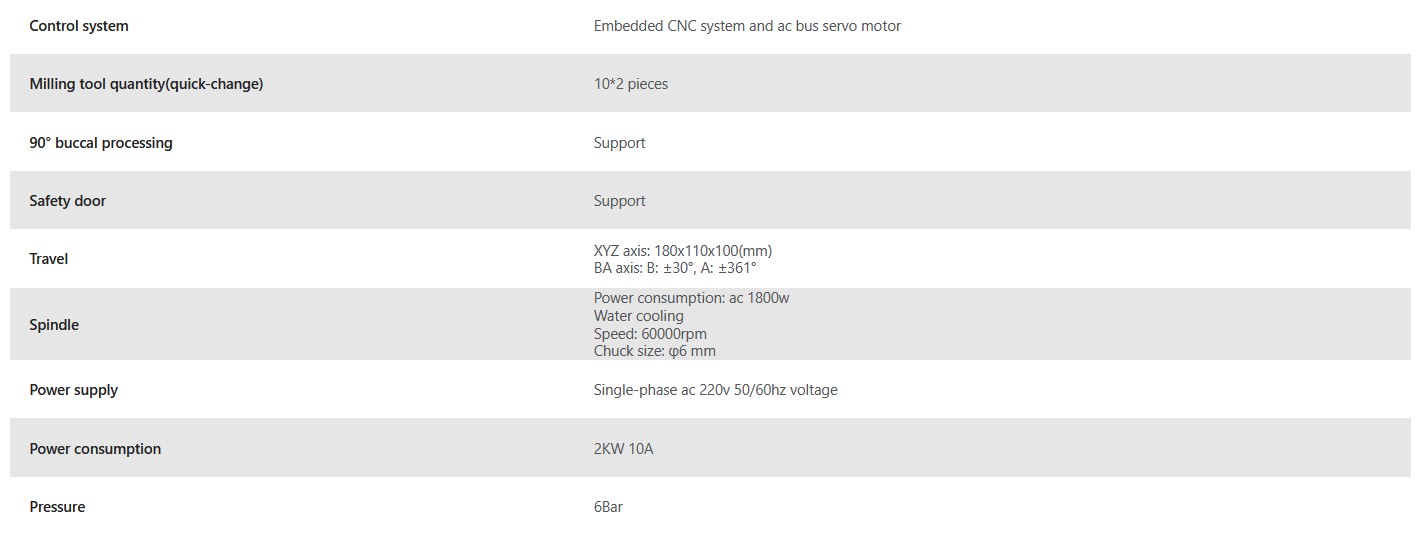Click the 10*2 pieces value
1423x536 pixels.
pyautogui.click(x=630, y=84)
